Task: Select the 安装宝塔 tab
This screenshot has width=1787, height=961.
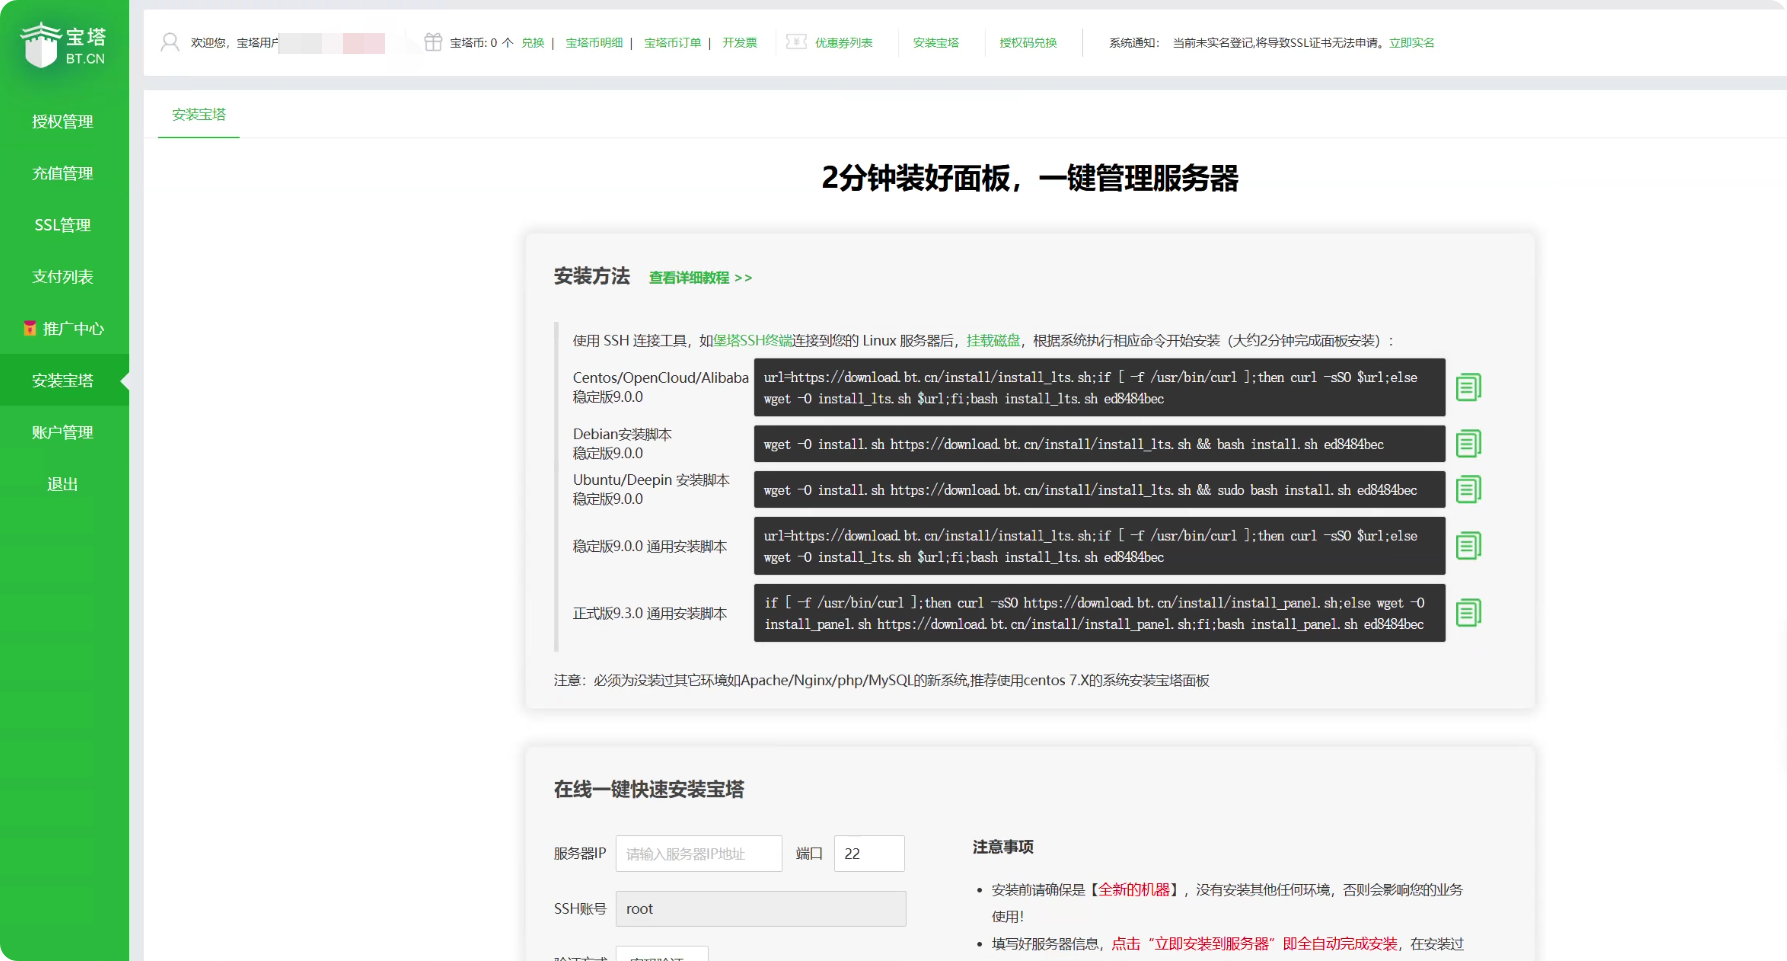Action: click(199, 115)
